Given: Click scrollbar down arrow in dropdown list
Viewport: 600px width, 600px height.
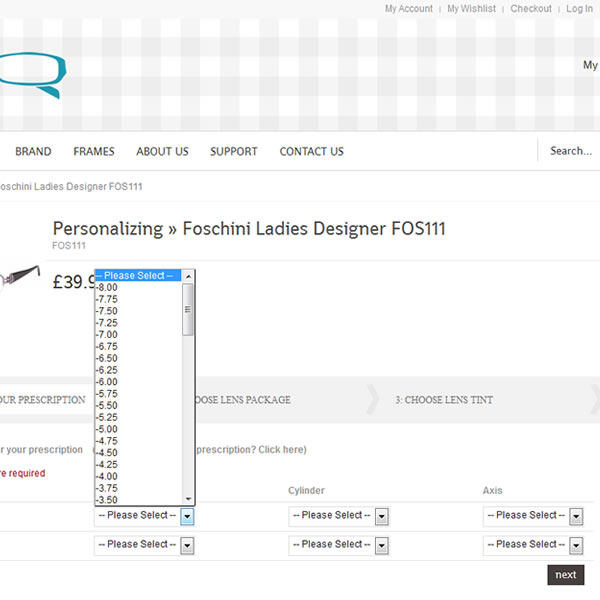Looking at the screenshot, I should pos(188,499).
